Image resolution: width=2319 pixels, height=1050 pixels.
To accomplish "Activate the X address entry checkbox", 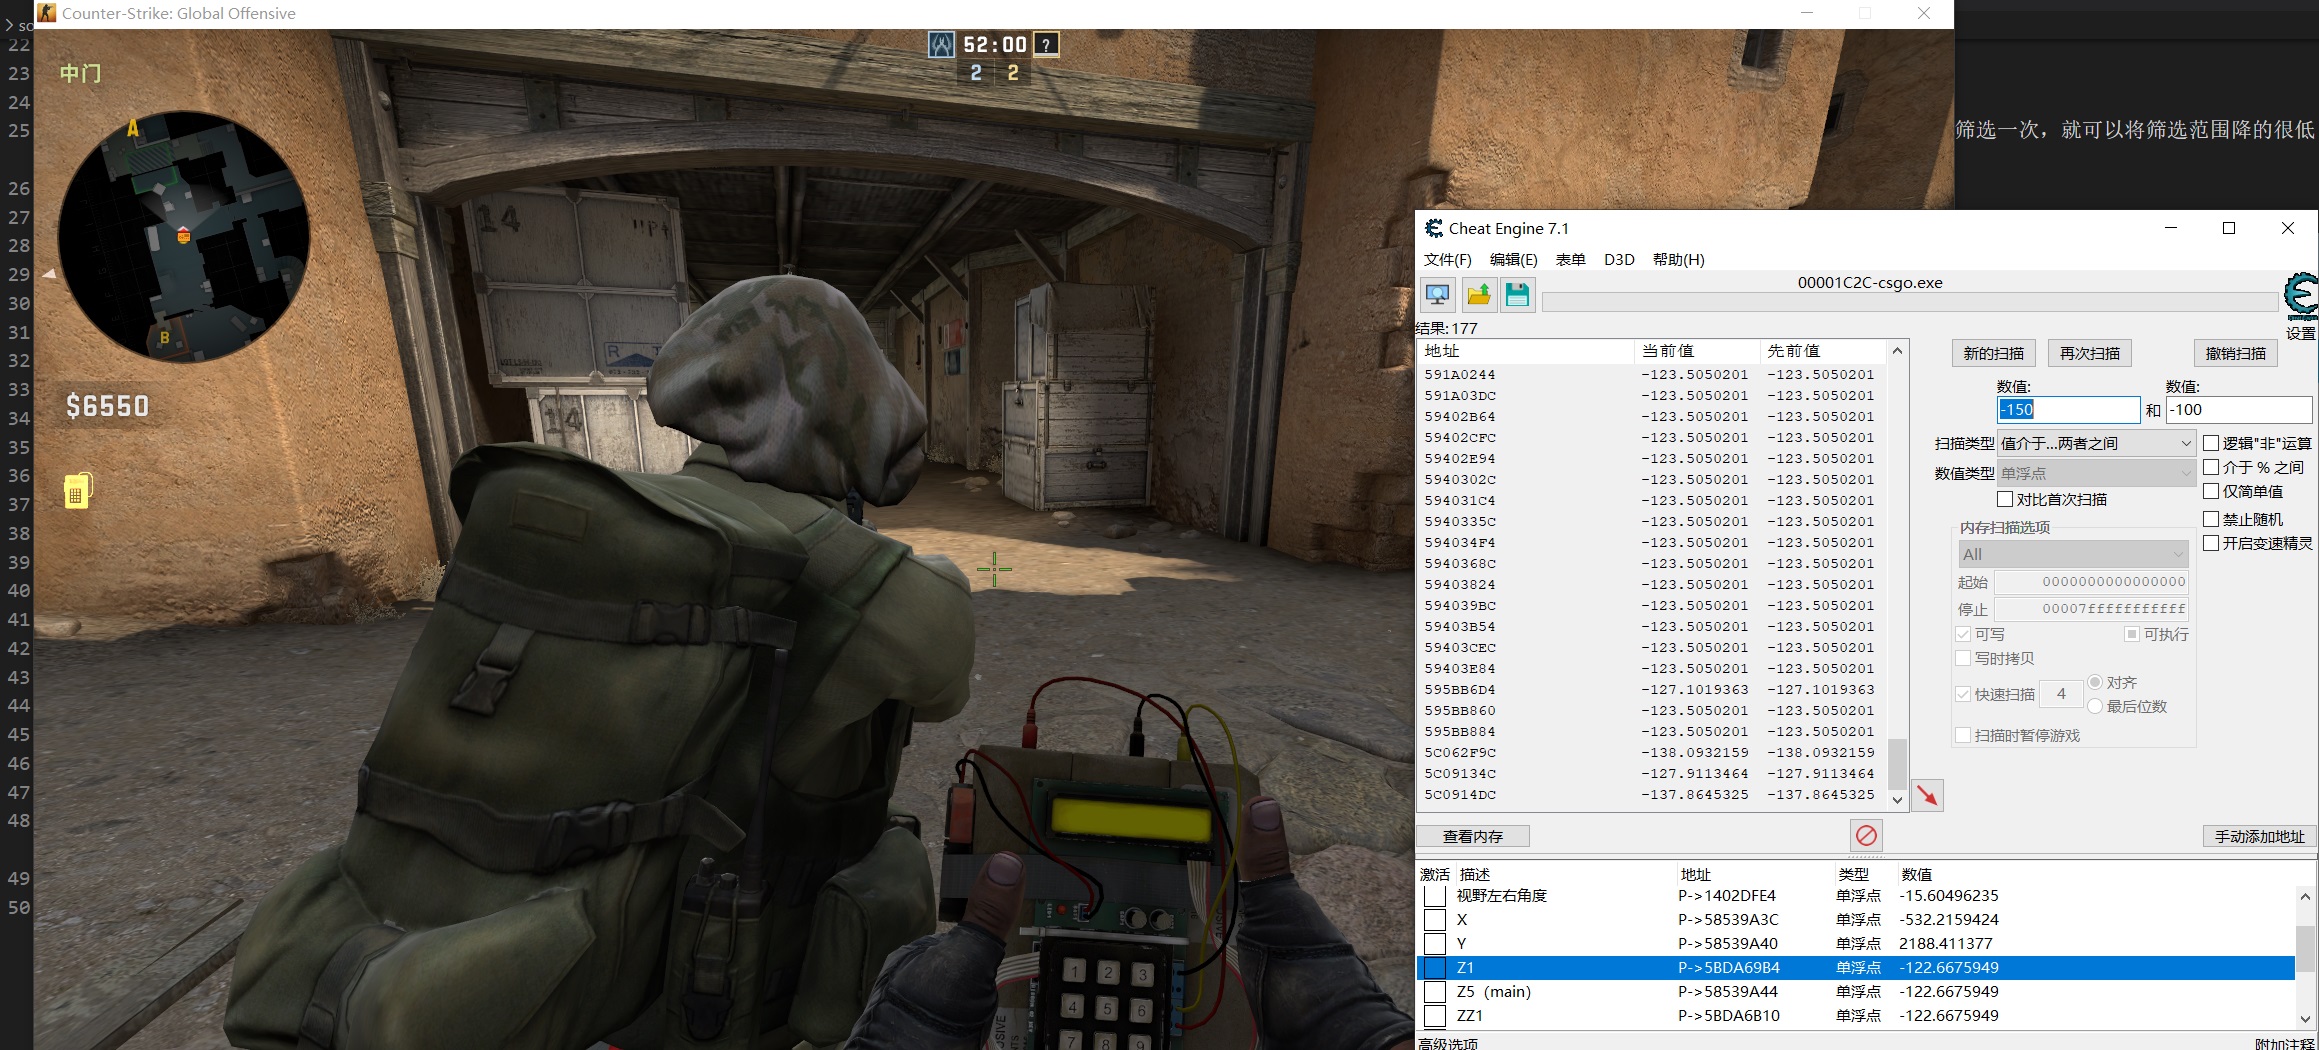I will [x=1435, y=920].
